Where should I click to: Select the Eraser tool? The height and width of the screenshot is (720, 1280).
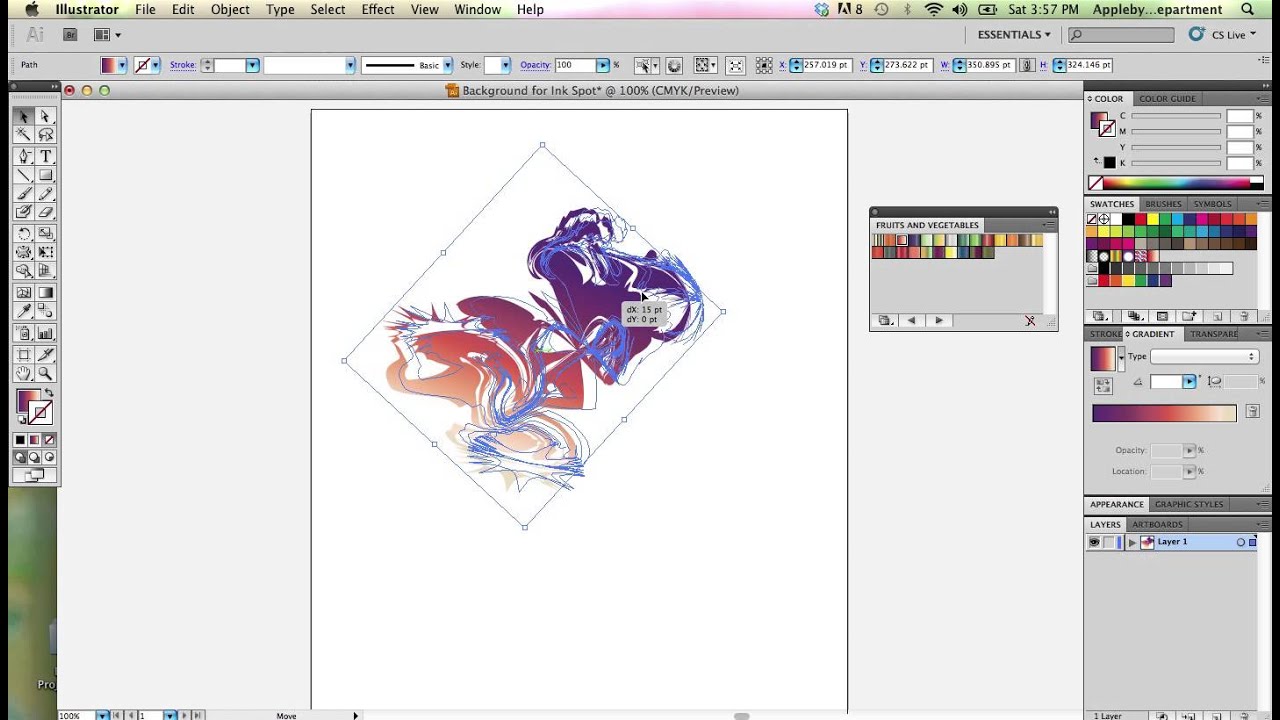click(x=45, y=212)
